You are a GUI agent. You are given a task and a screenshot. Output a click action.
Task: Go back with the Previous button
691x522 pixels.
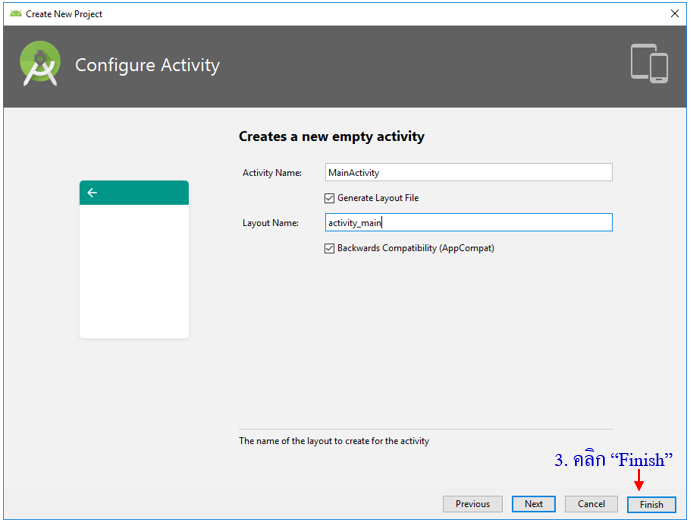(x=472, y=504)
